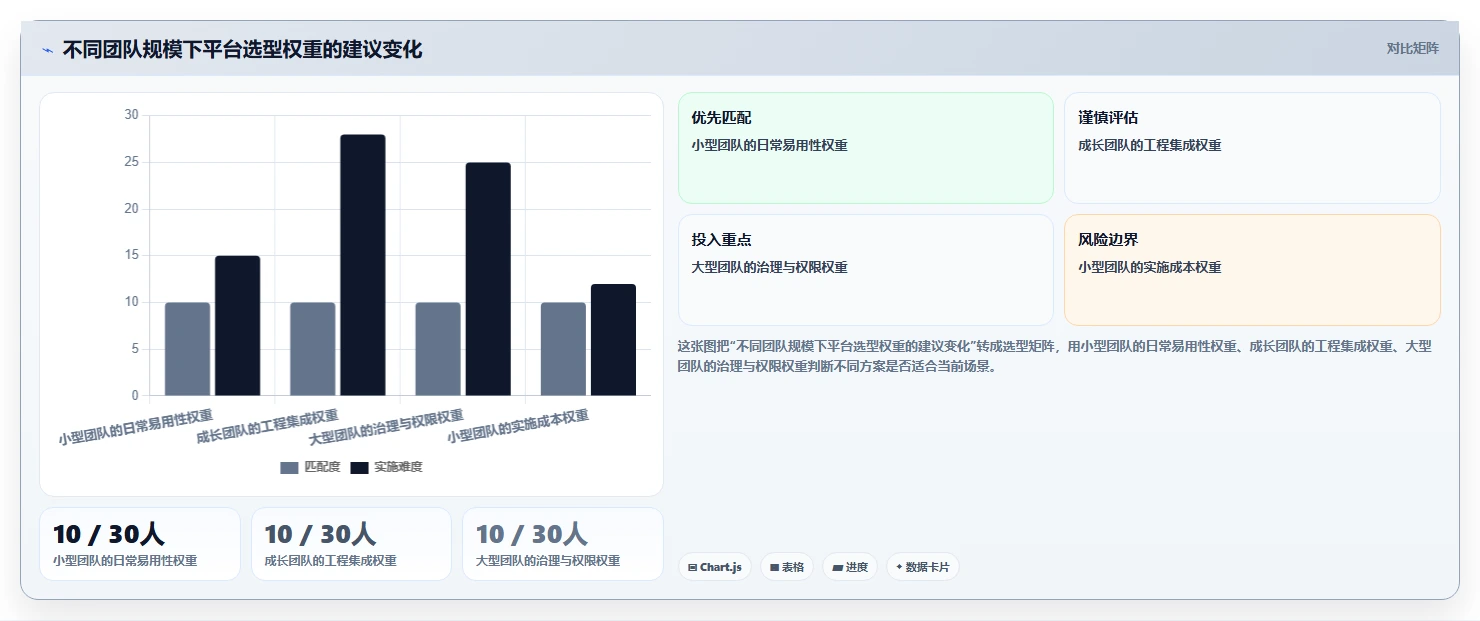Click the x-axis label 小型团队的日常易用性权重
Image resolution: width=1480 pixels, height=621 pixels.
coord(135,427)
